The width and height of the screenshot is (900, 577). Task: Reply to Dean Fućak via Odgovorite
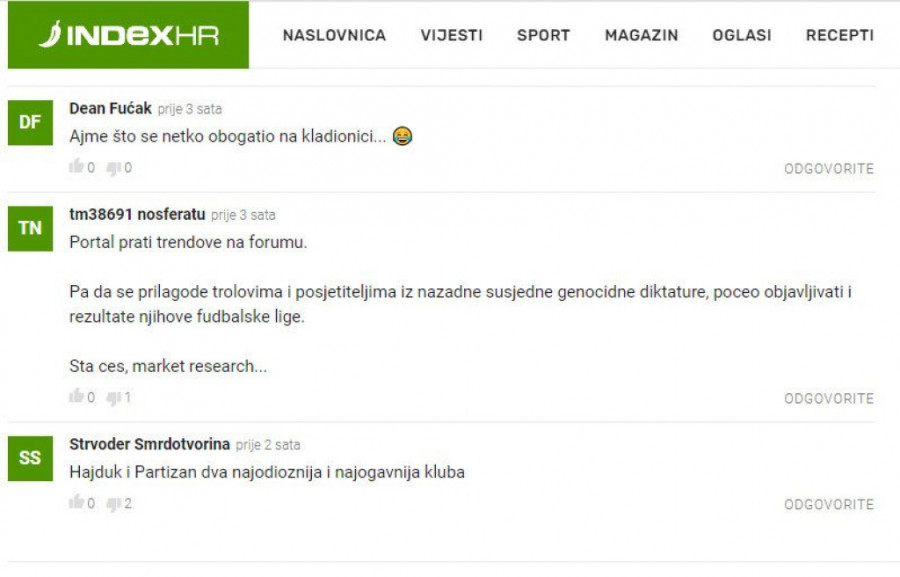[829, 169]
